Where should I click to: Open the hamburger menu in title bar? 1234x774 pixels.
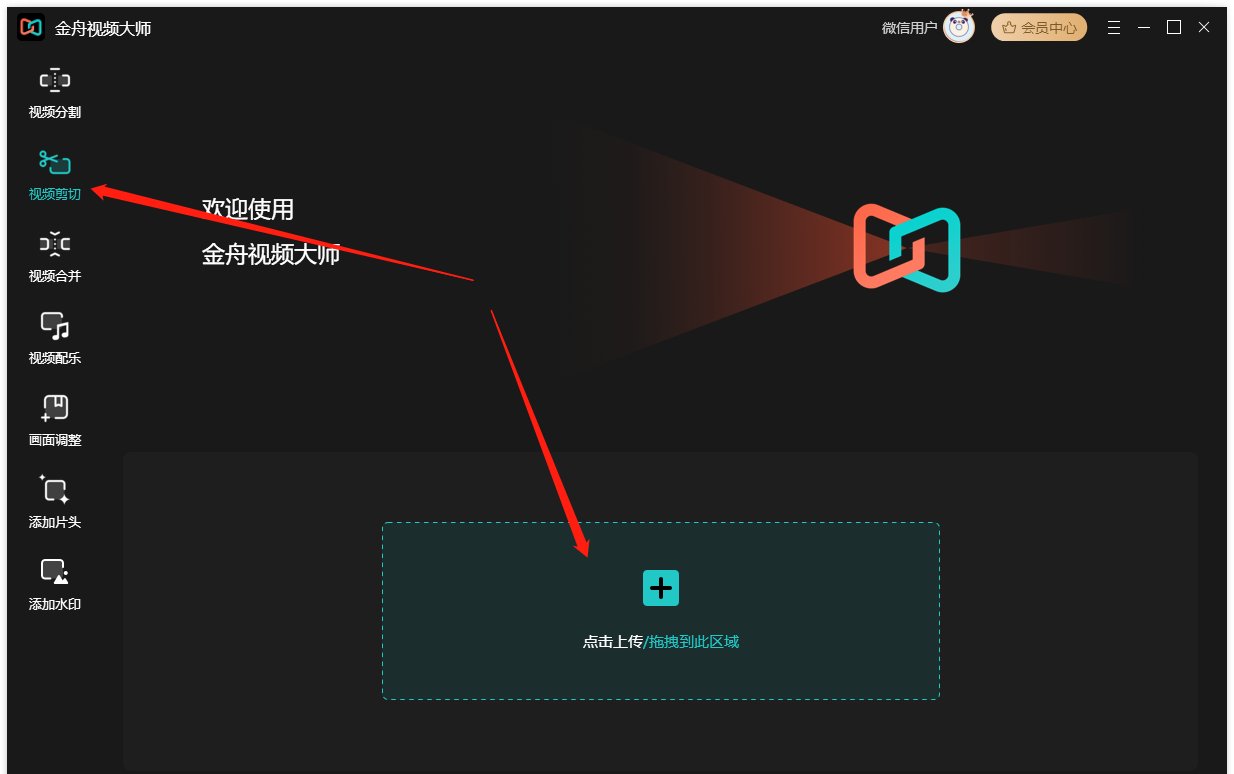[x=1114, y=27]
